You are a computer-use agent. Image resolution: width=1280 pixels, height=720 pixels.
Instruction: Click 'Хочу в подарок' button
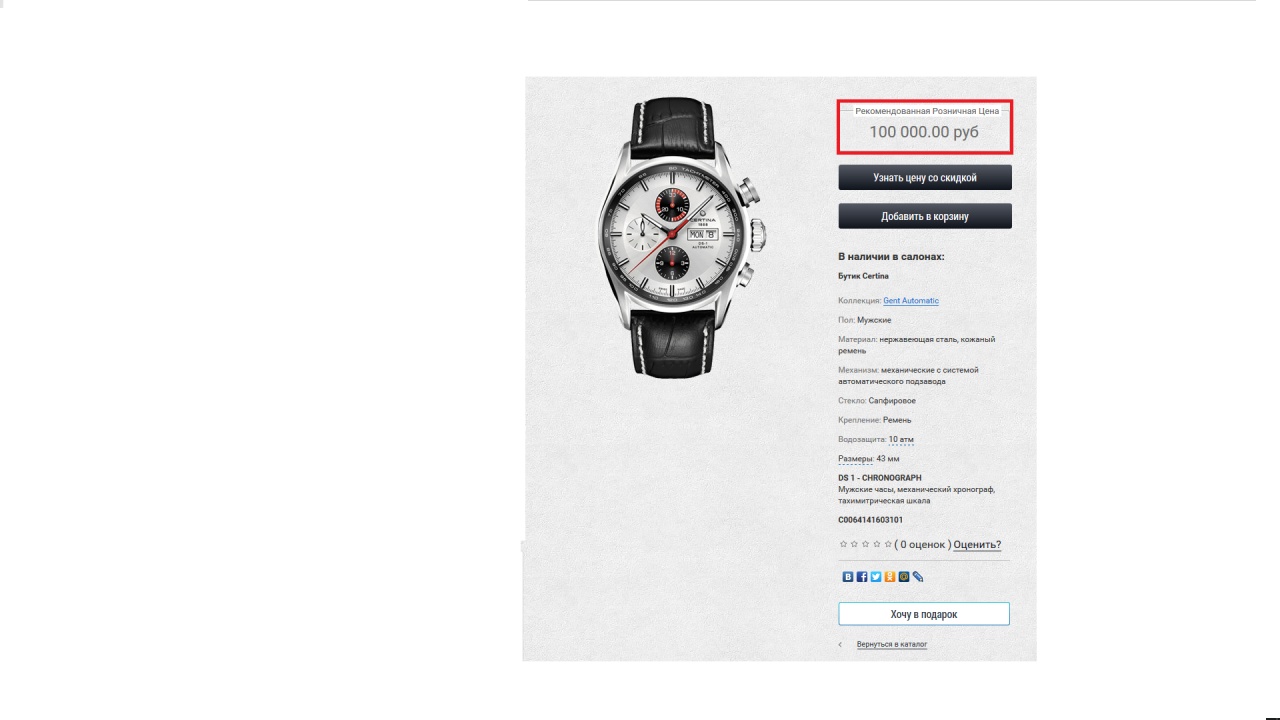924,614
